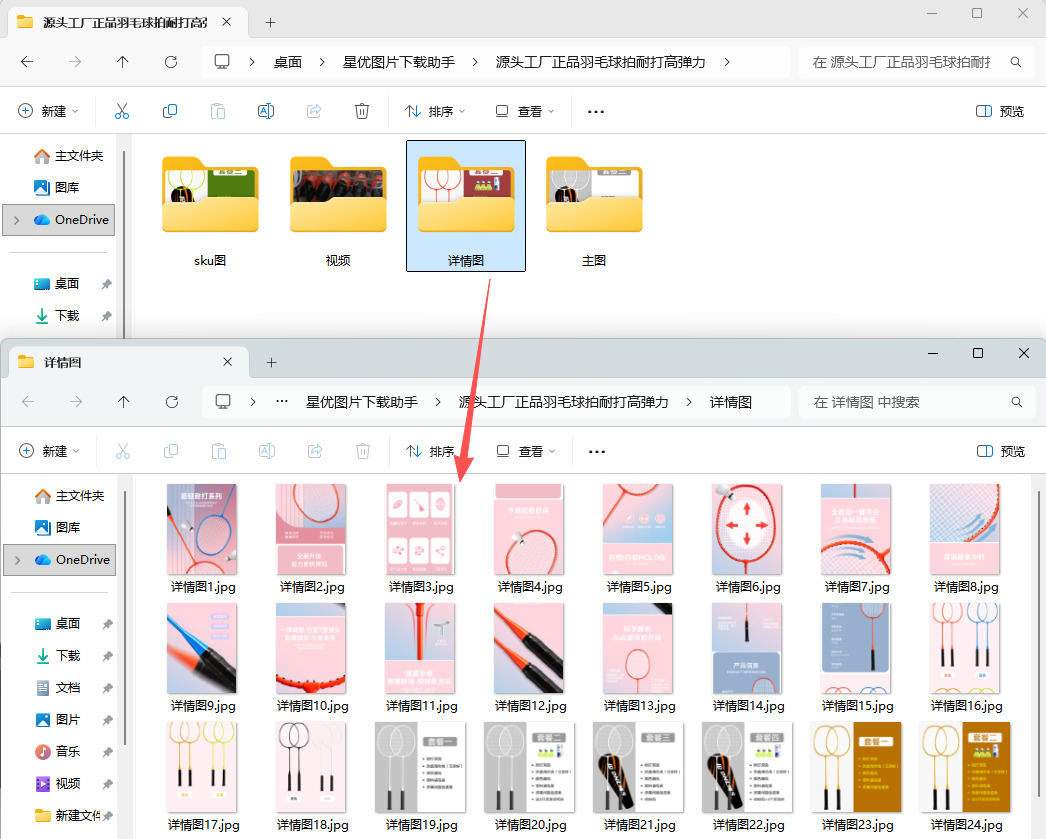Click the Delete trash icon in the upper window toolbar
The width and height of the screenshot is (1046, 839).
click(x=362, y=111)
